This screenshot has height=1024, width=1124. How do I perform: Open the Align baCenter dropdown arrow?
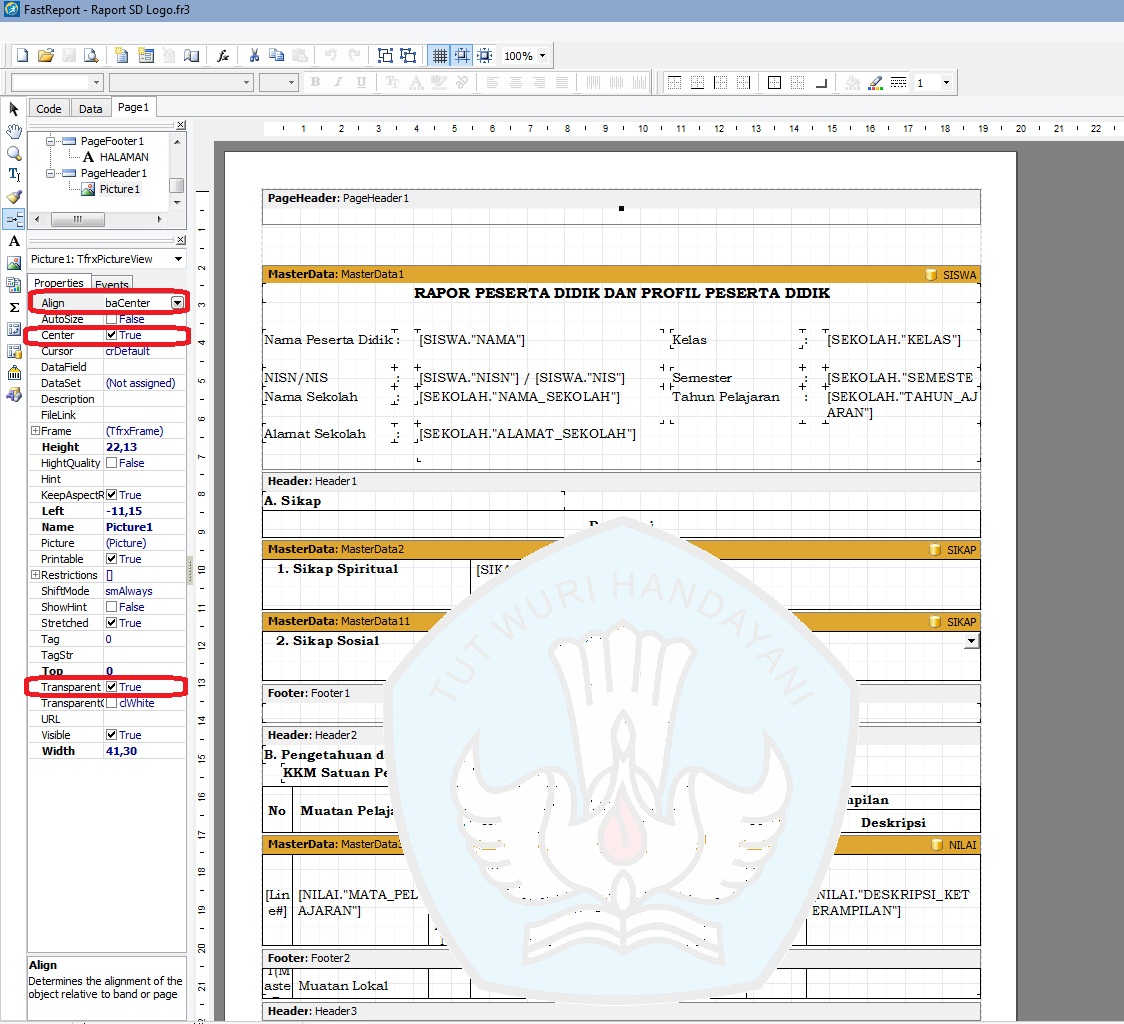tap(177, 303)
